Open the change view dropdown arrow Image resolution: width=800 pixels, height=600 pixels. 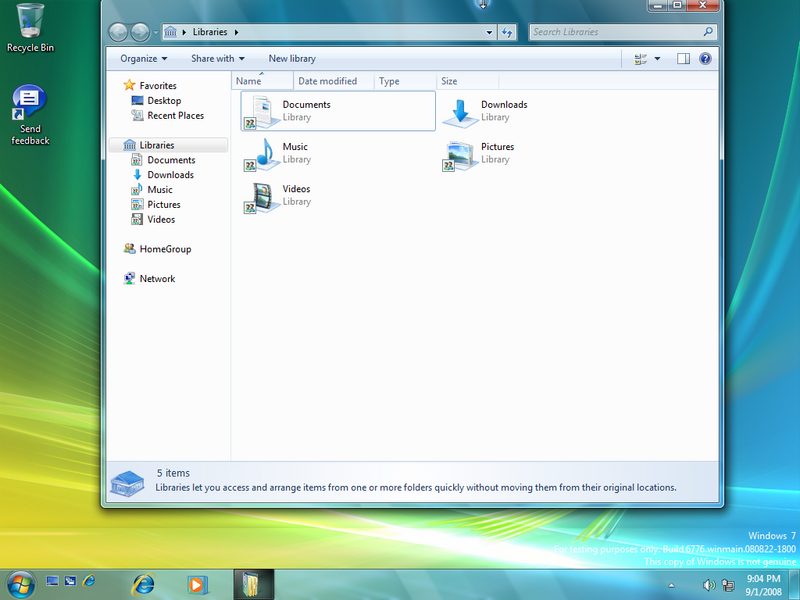coord(657,59)
